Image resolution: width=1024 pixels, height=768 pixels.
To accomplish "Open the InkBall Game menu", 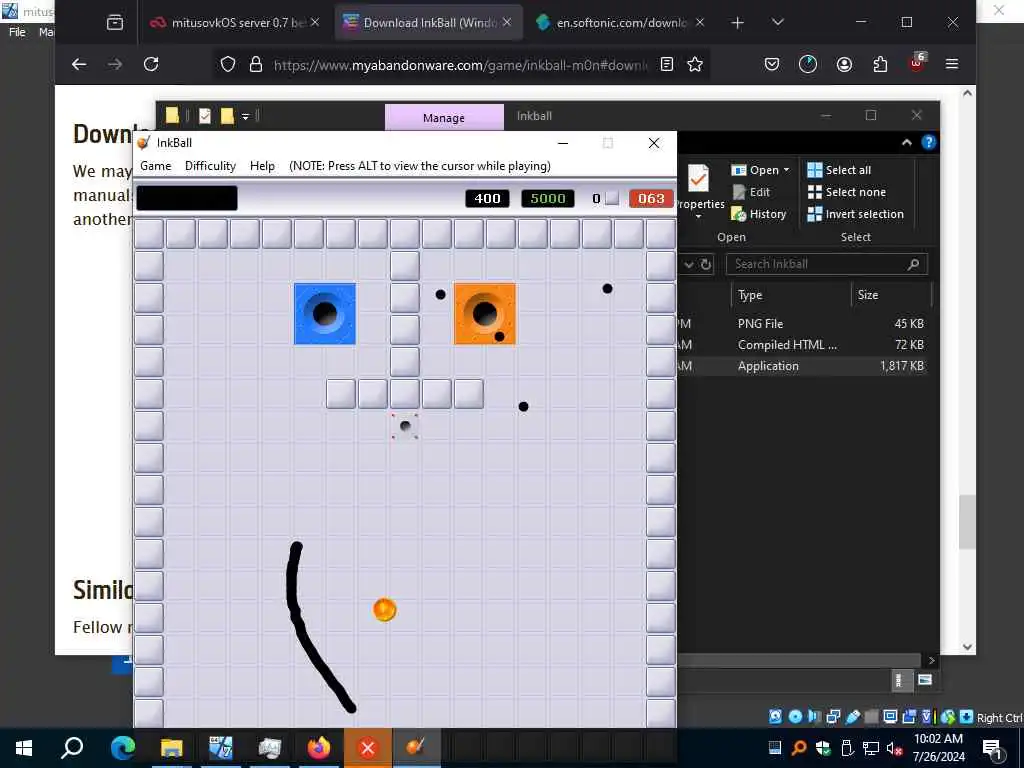I will (155, 166).
